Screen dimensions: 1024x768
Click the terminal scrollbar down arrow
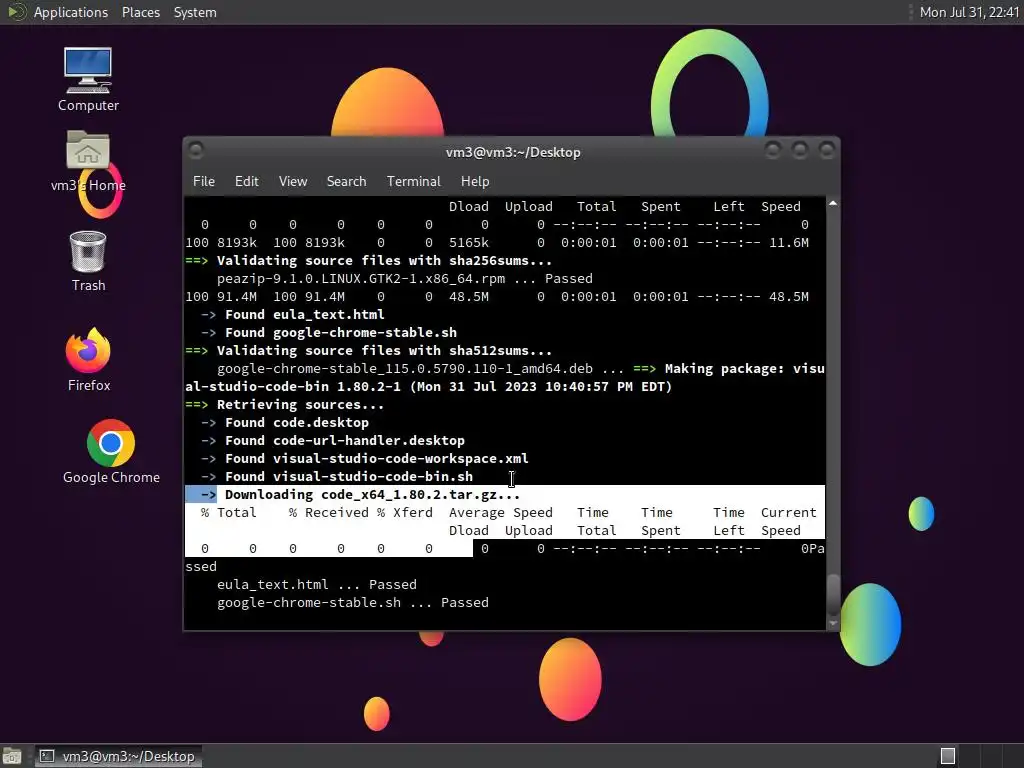[833, 624]
